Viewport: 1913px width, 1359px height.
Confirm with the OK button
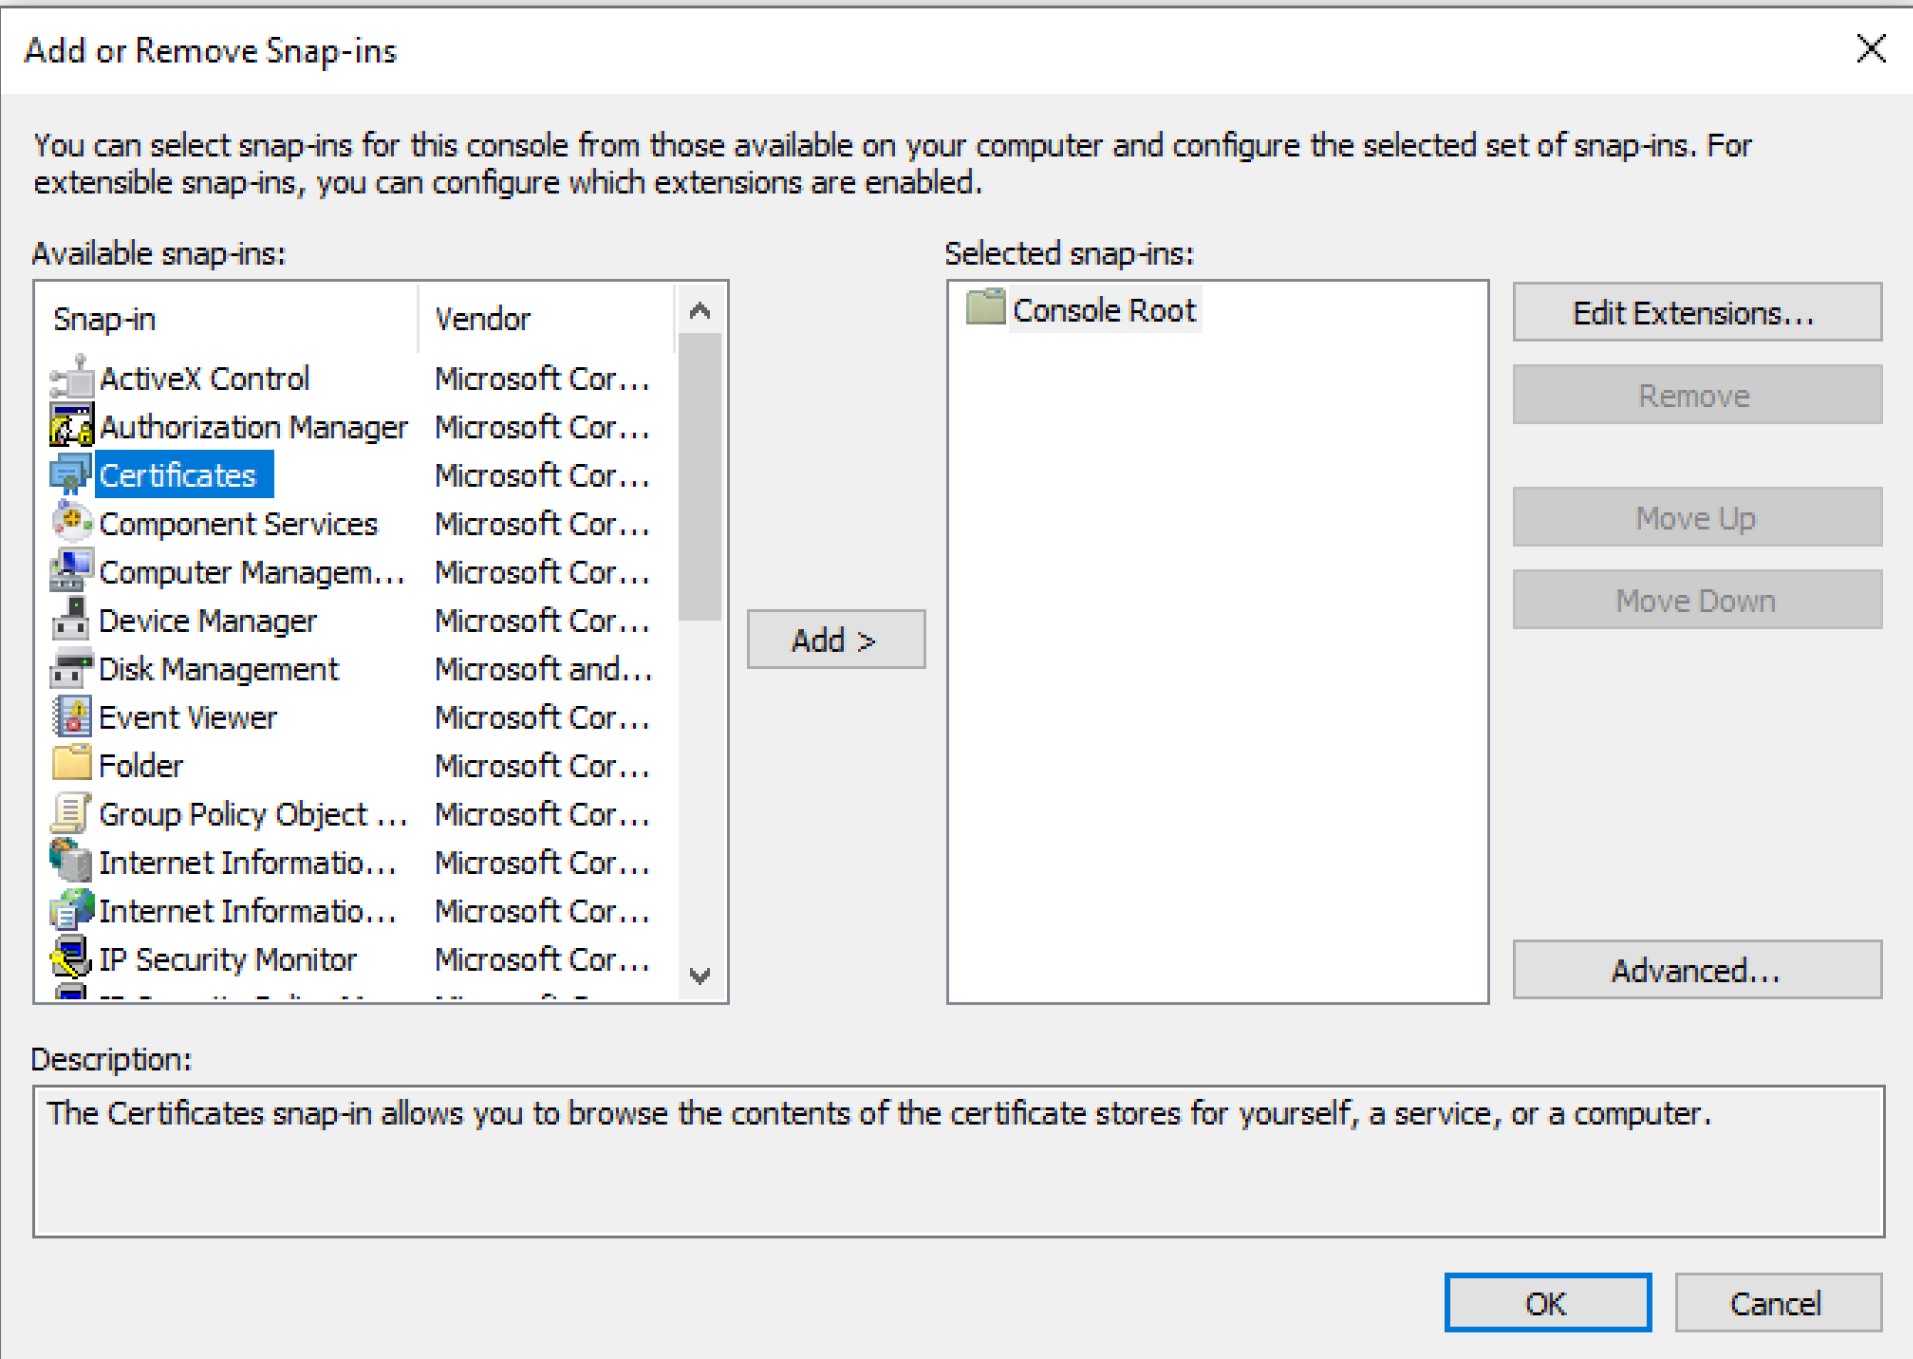click(1547, 1302)
